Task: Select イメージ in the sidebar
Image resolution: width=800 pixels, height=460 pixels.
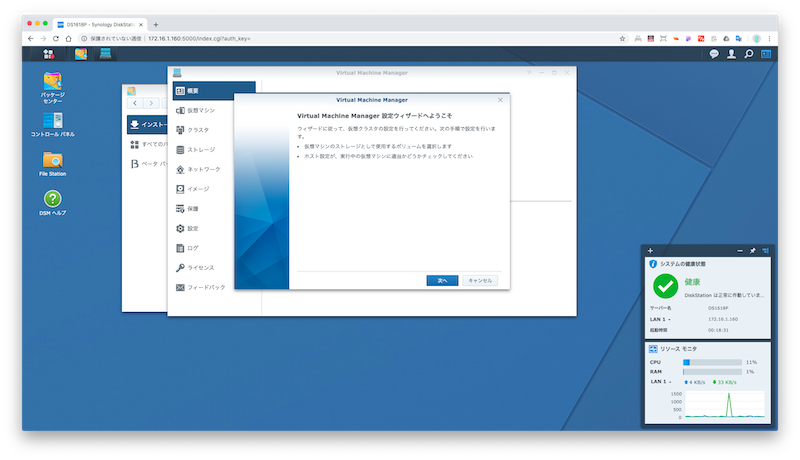Action: 214,189
